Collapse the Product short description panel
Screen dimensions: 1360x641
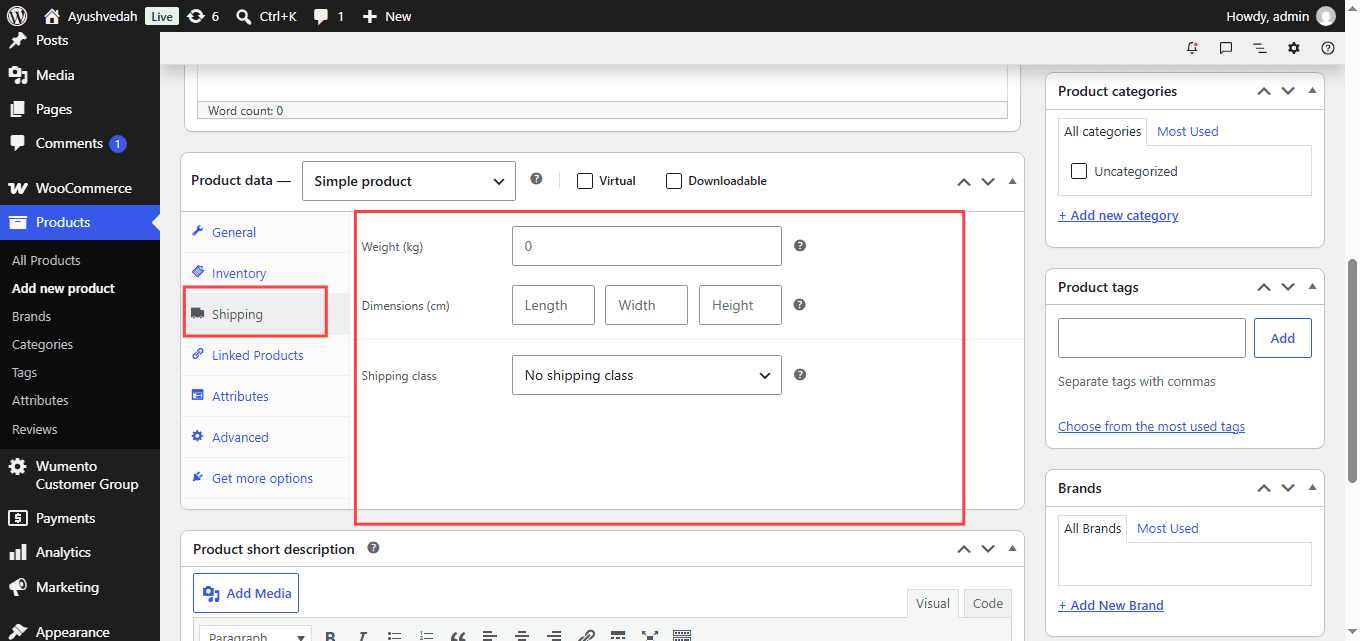click(1012, 548)
